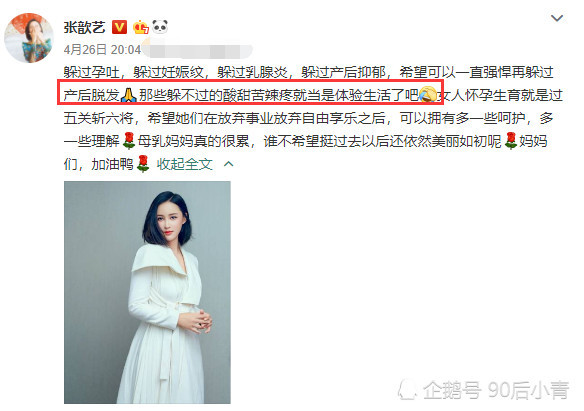Click the opening text 躲过孕吐
This screenshot has width=584, height=411.
(x=91, y=73)
